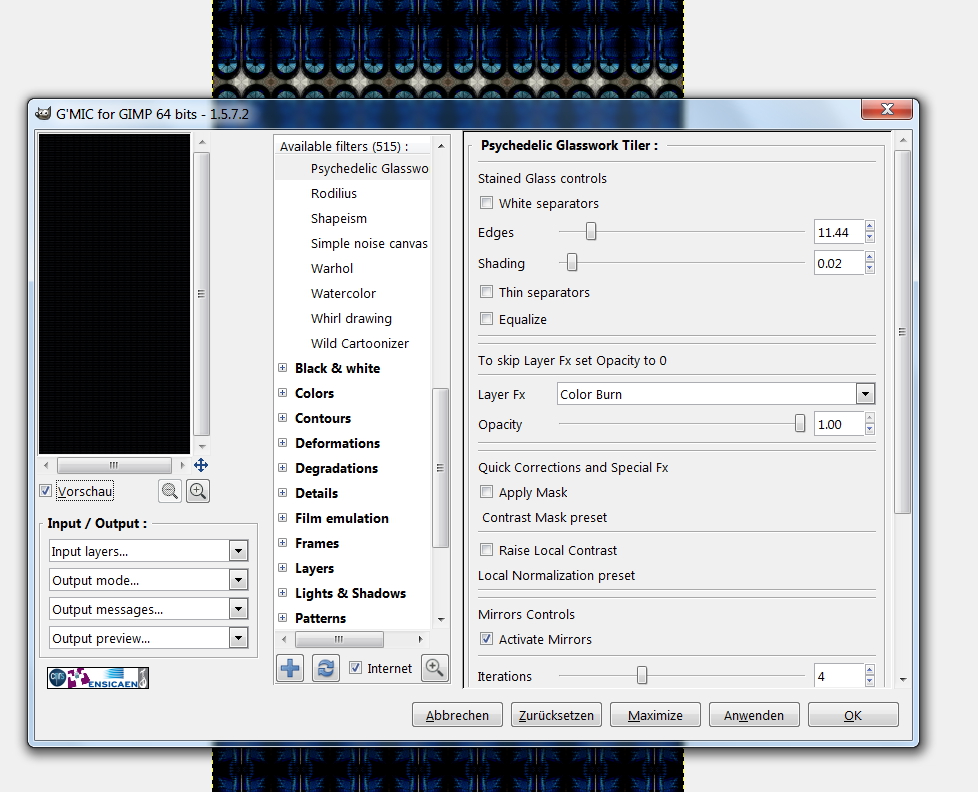Select the Watercolor filter in list
The height and width of the screenshot is (792, 978).
[x=343, y=293]
